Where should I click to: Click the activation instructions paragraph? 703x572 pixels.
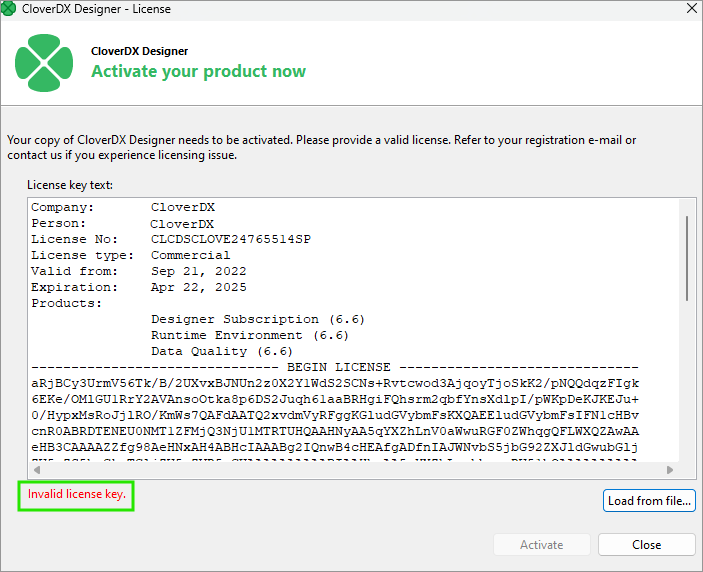tap(321, 147)
